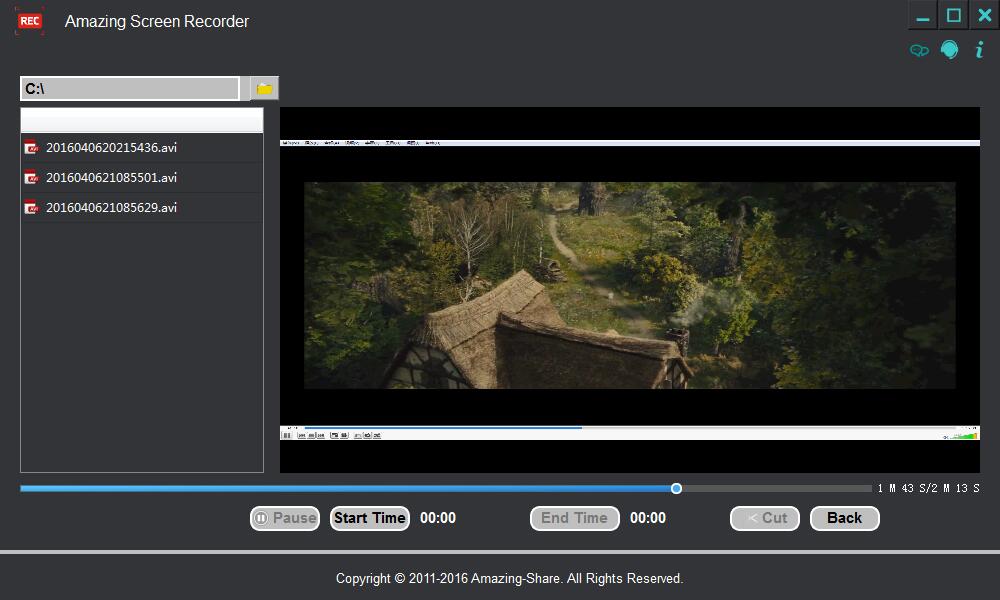Image resolution: width=1000 pixels, height=600 pixels.
Task: Click the C:\ path input field
Action: 130,89
